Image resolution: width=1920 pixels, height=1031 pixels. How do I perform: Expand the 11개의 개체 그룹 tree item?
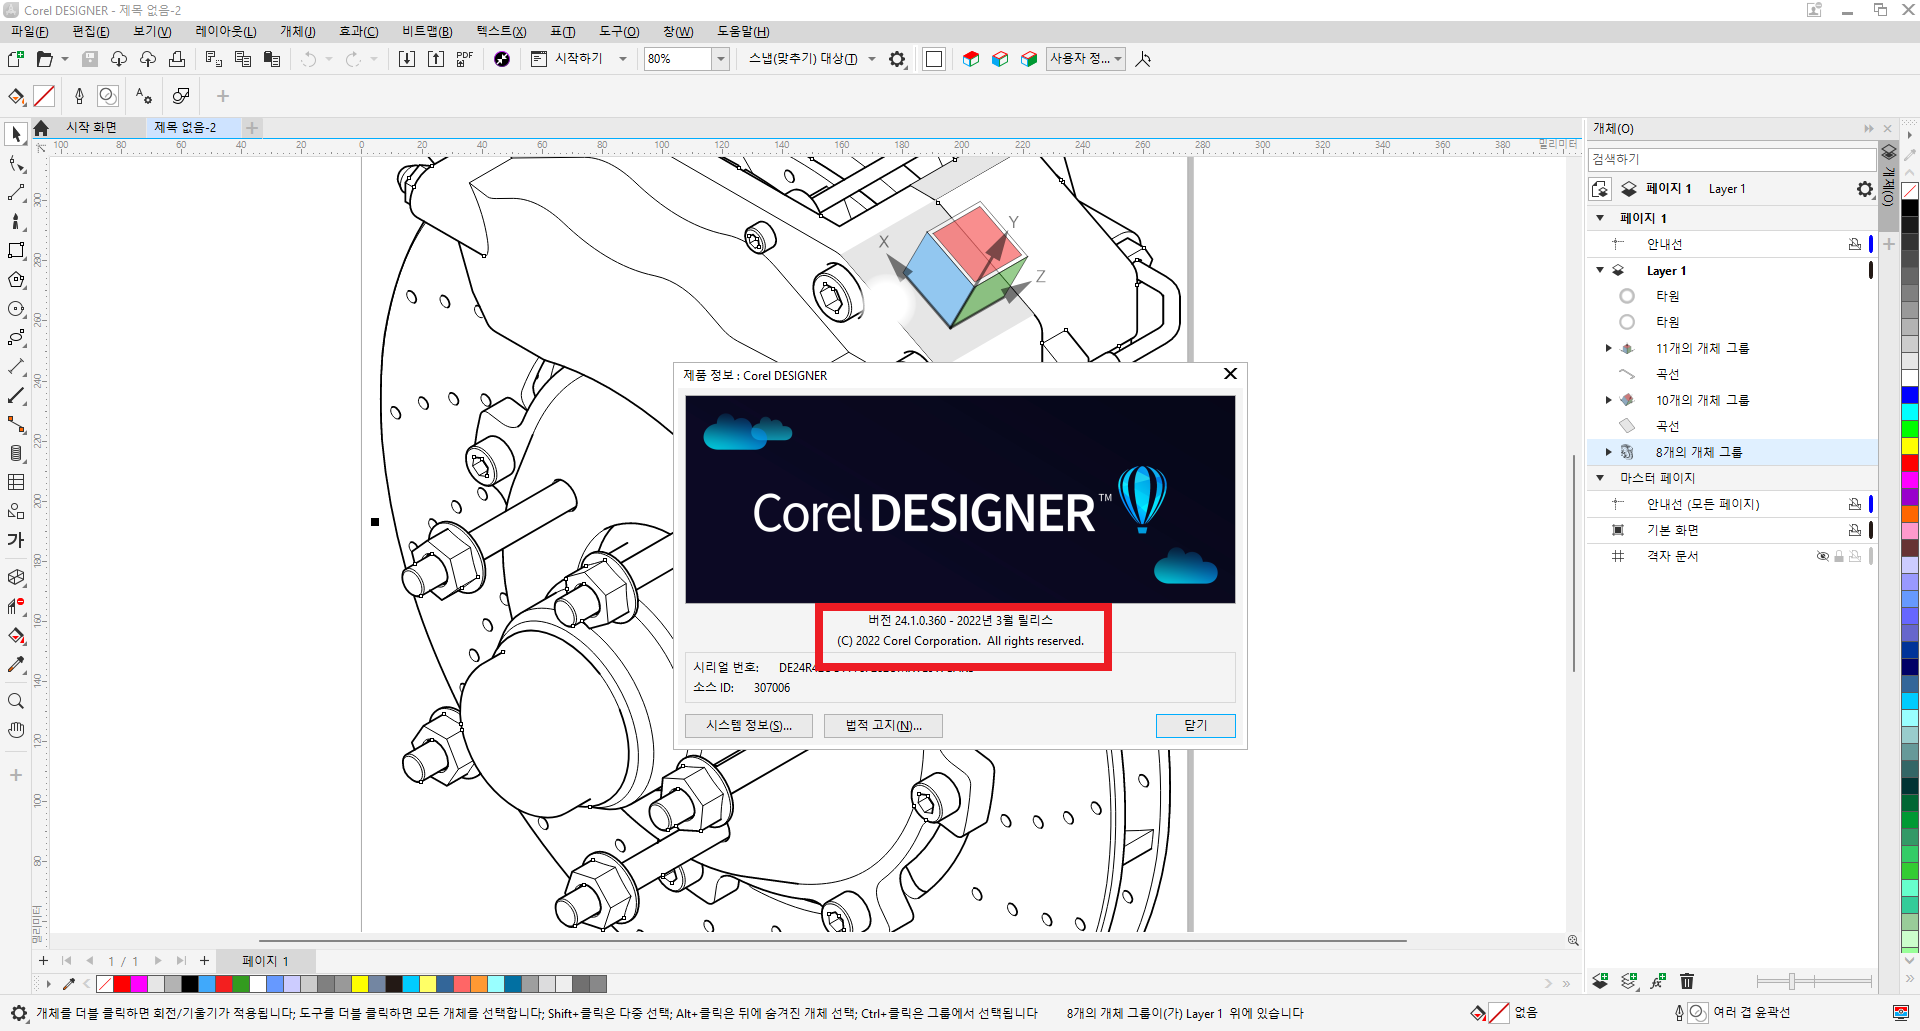[1608, 348]
